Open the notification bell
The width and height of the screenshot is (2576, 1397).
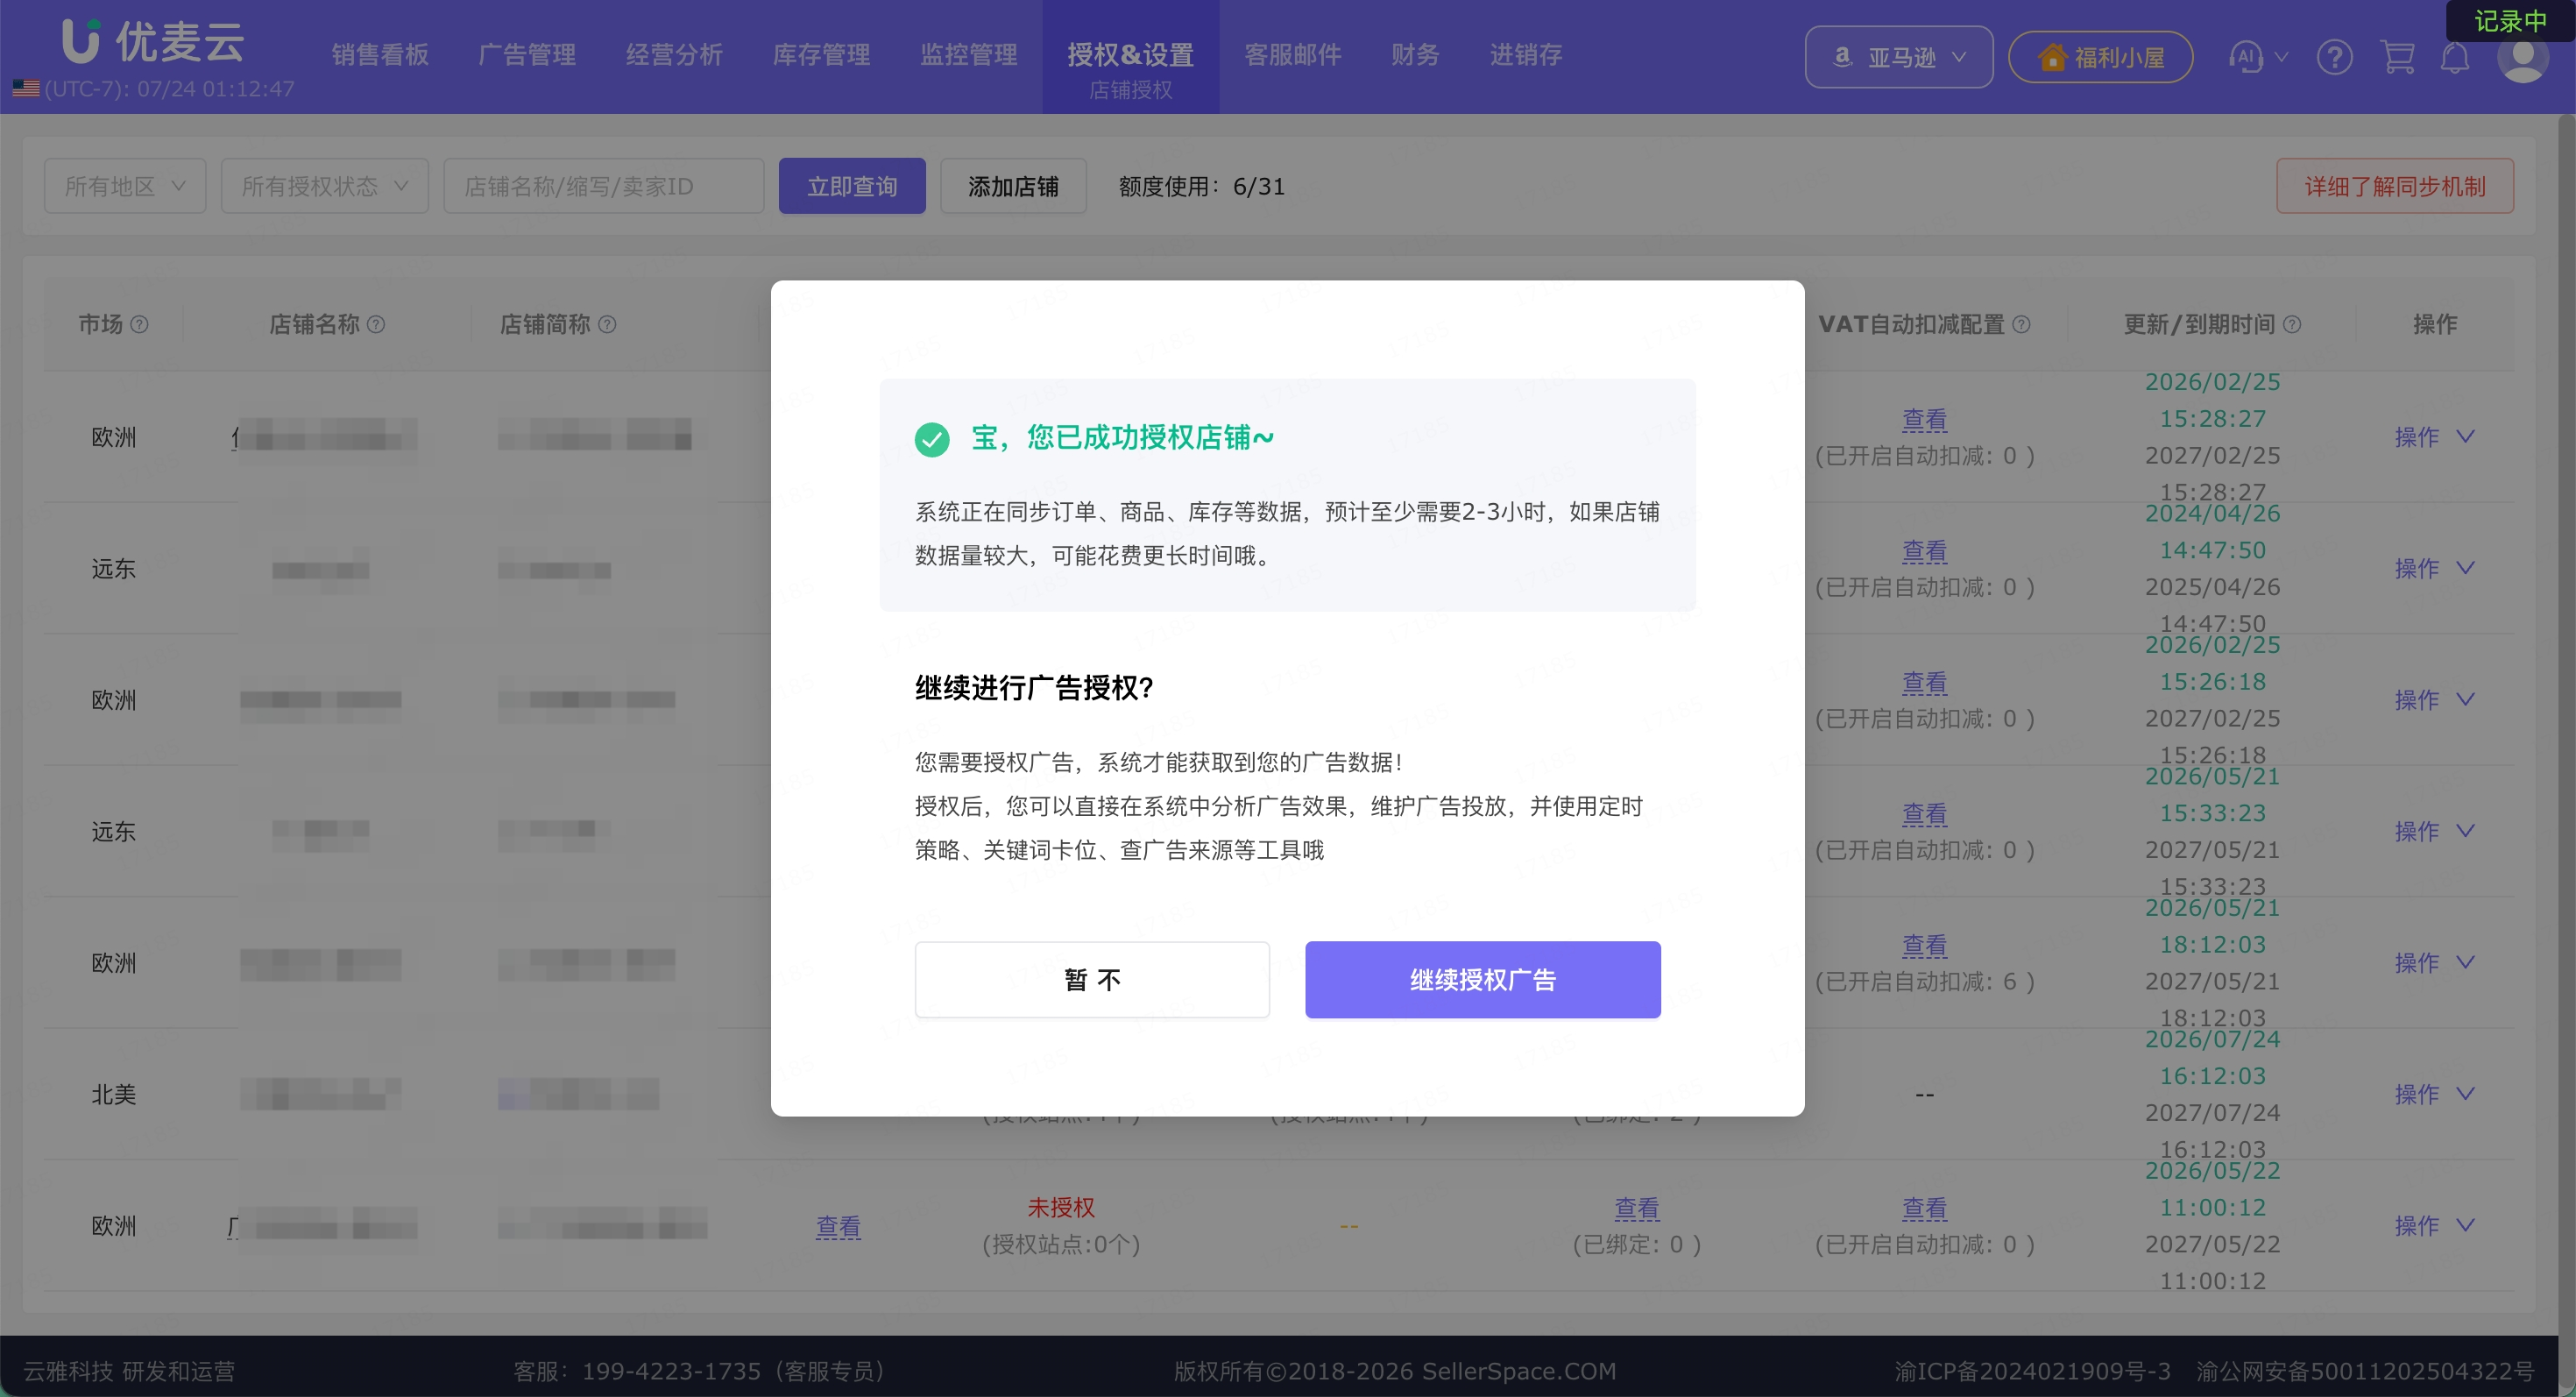(2455, 57)
